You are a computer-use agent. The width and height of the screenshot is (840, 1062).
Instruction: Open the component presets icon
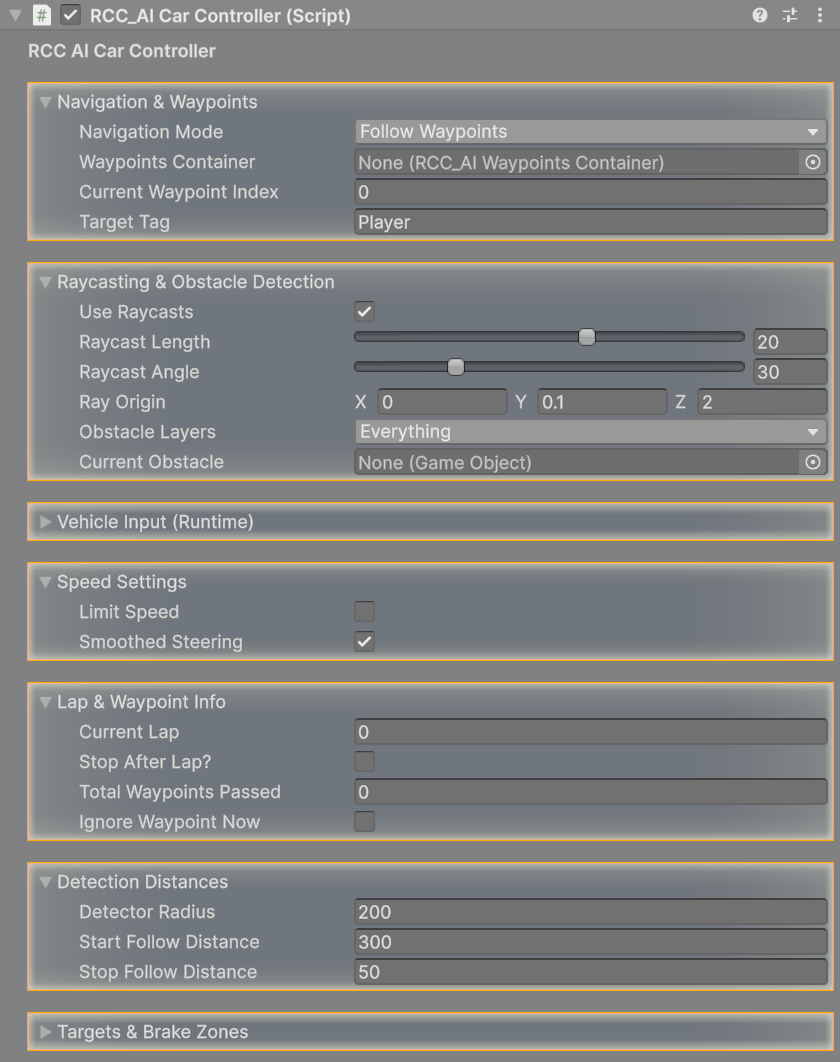coord(790,15)
